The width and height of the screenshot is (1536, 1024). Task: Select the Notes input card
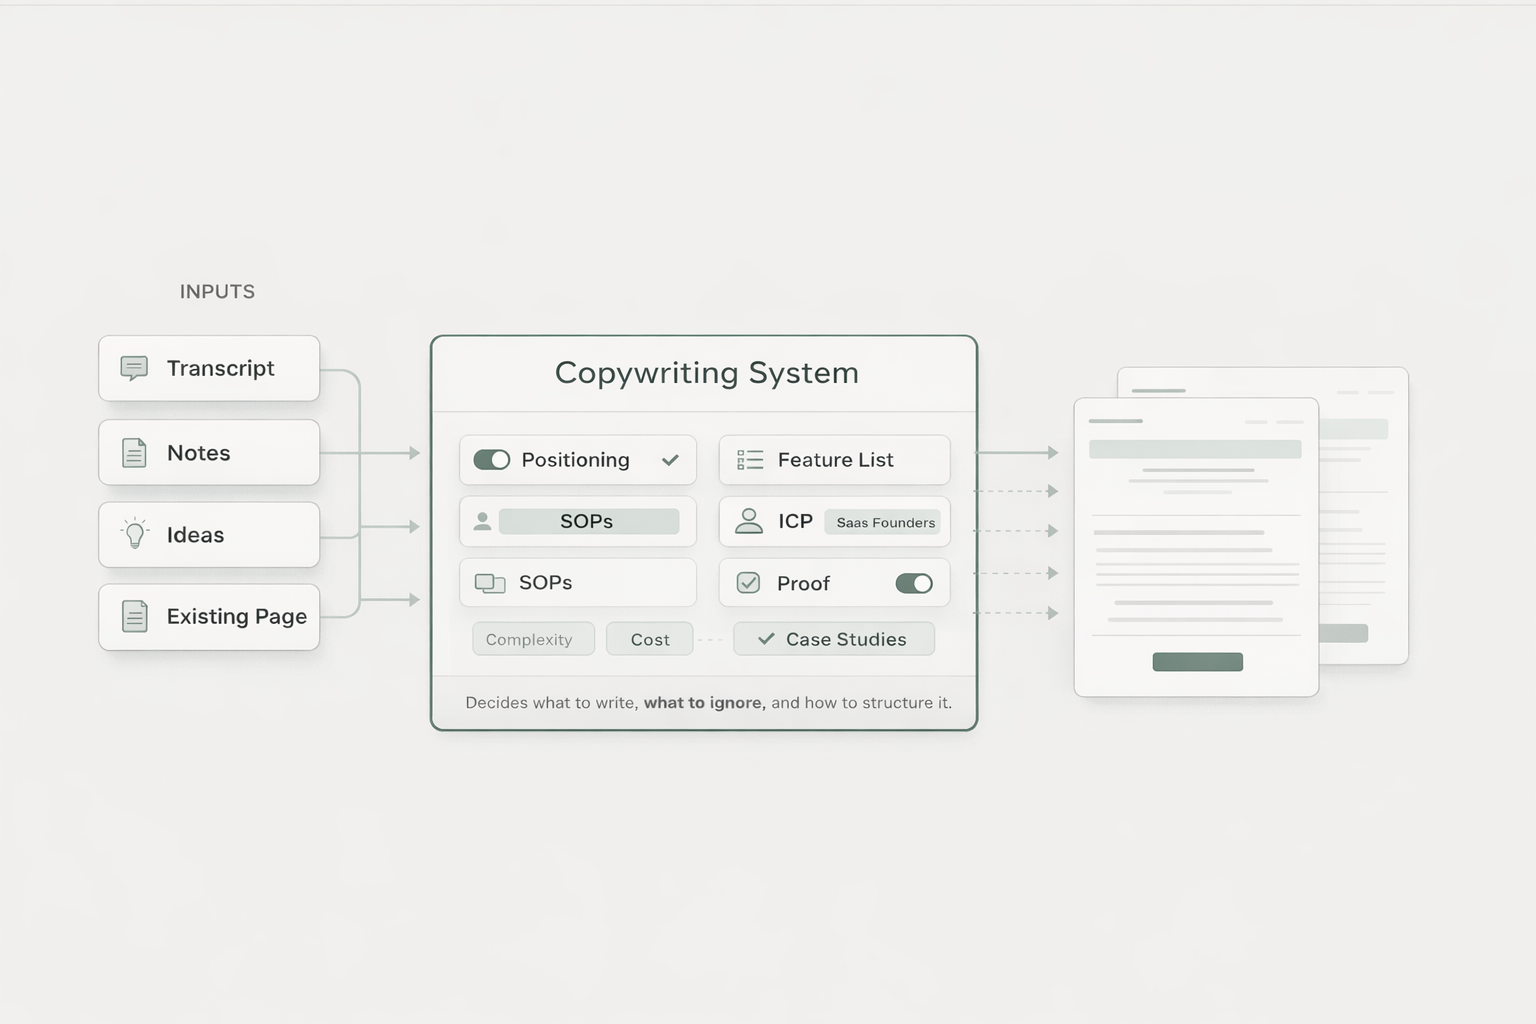[209, 453]
